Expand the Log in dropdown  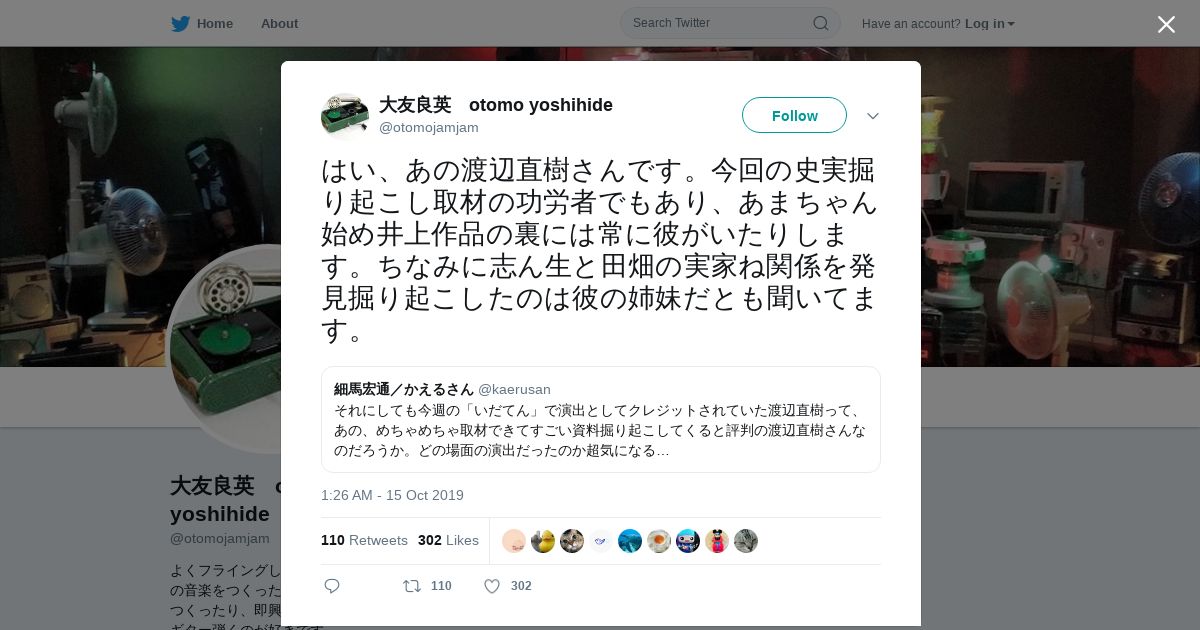[990, 23]
